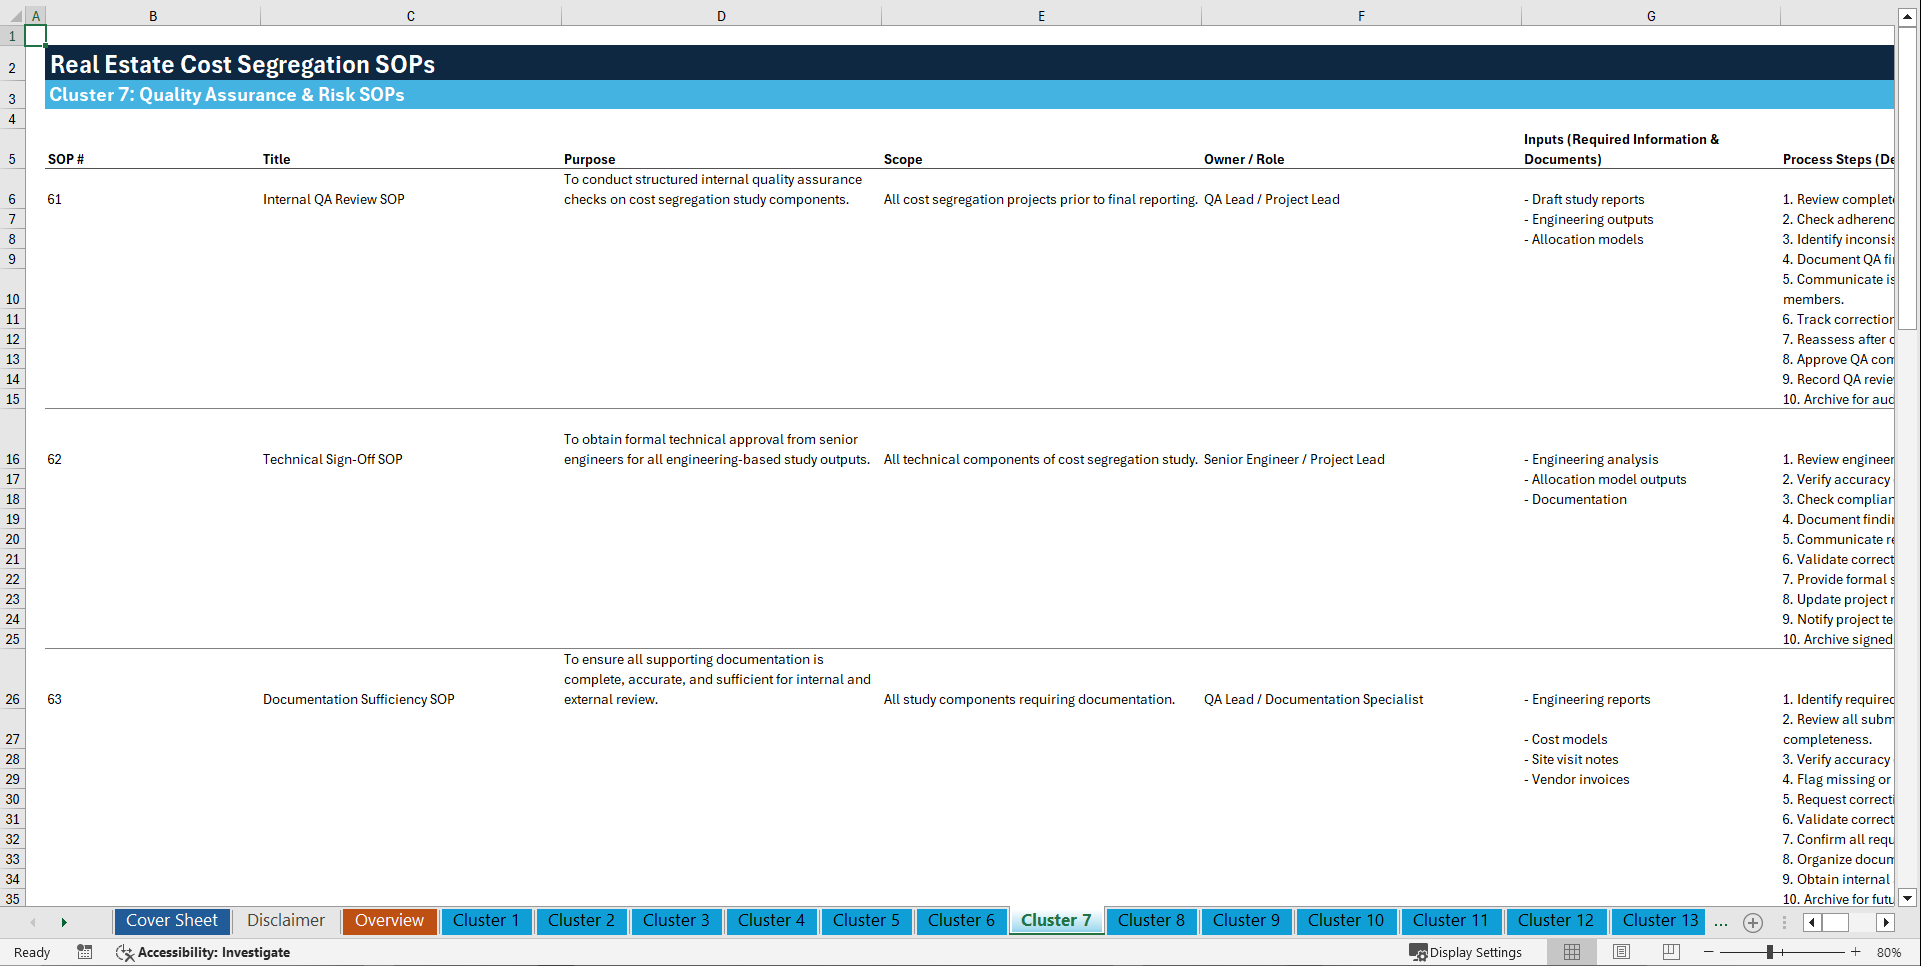The height and width of the screenshot is (966, 1921).
Task: Switch to the Cluster 13 sheet tab
Action: tap(1658, 921)
